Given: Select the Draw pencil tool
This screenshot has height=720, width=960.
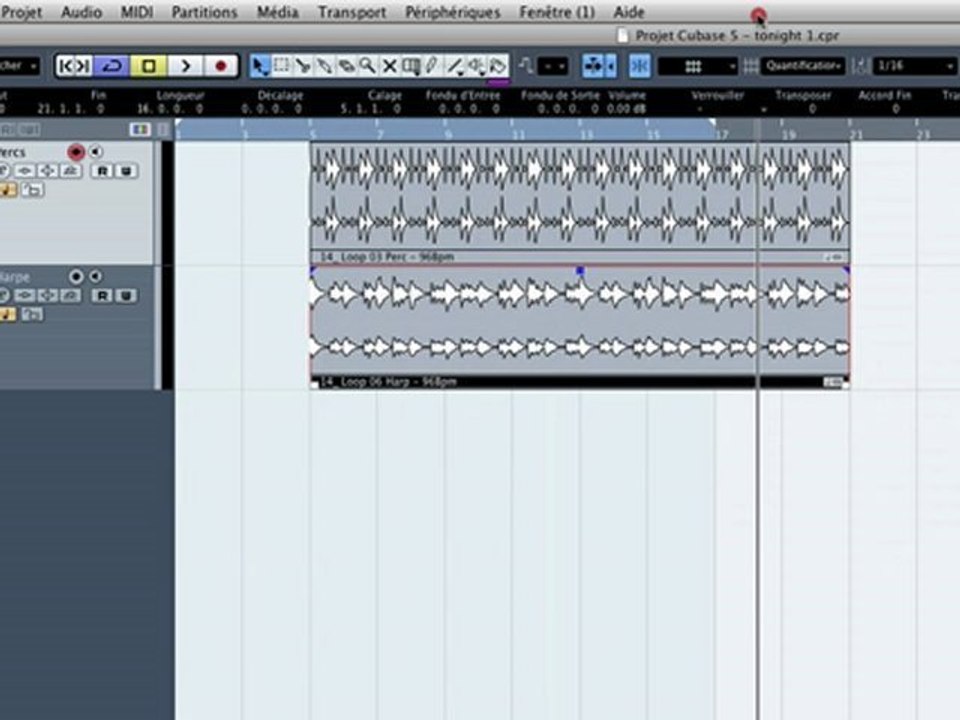Looking at the screenshot, I should click(432, 66).
